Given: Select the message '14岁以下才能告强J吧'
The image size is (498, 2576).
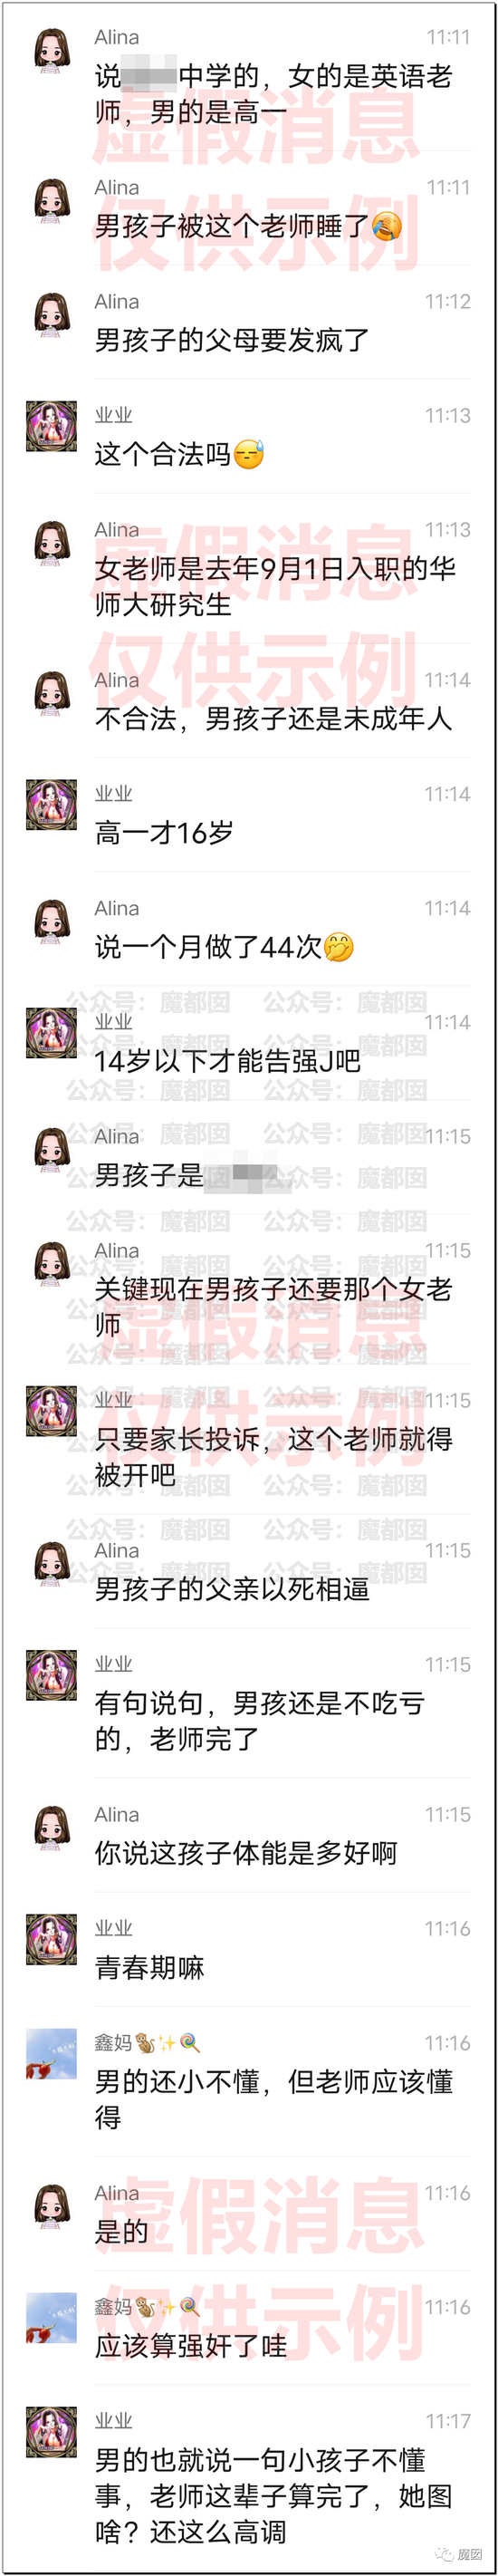Looking at the screenshot, I should (228, 1061).
